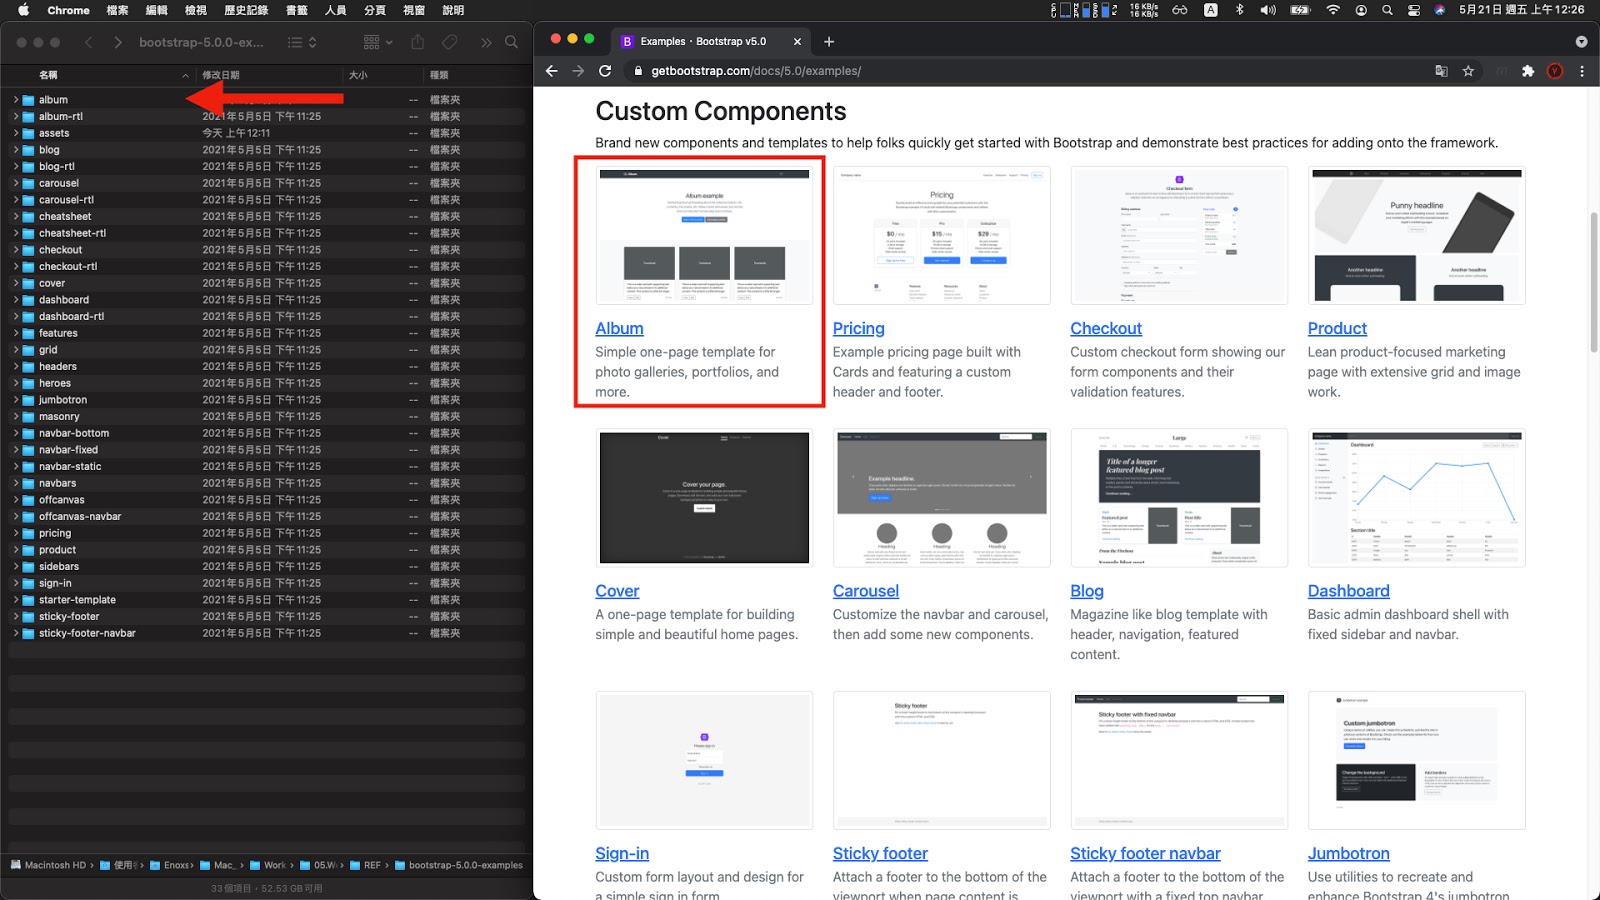
Task: Select the jumbotron folder row
Action: point(265,400)
